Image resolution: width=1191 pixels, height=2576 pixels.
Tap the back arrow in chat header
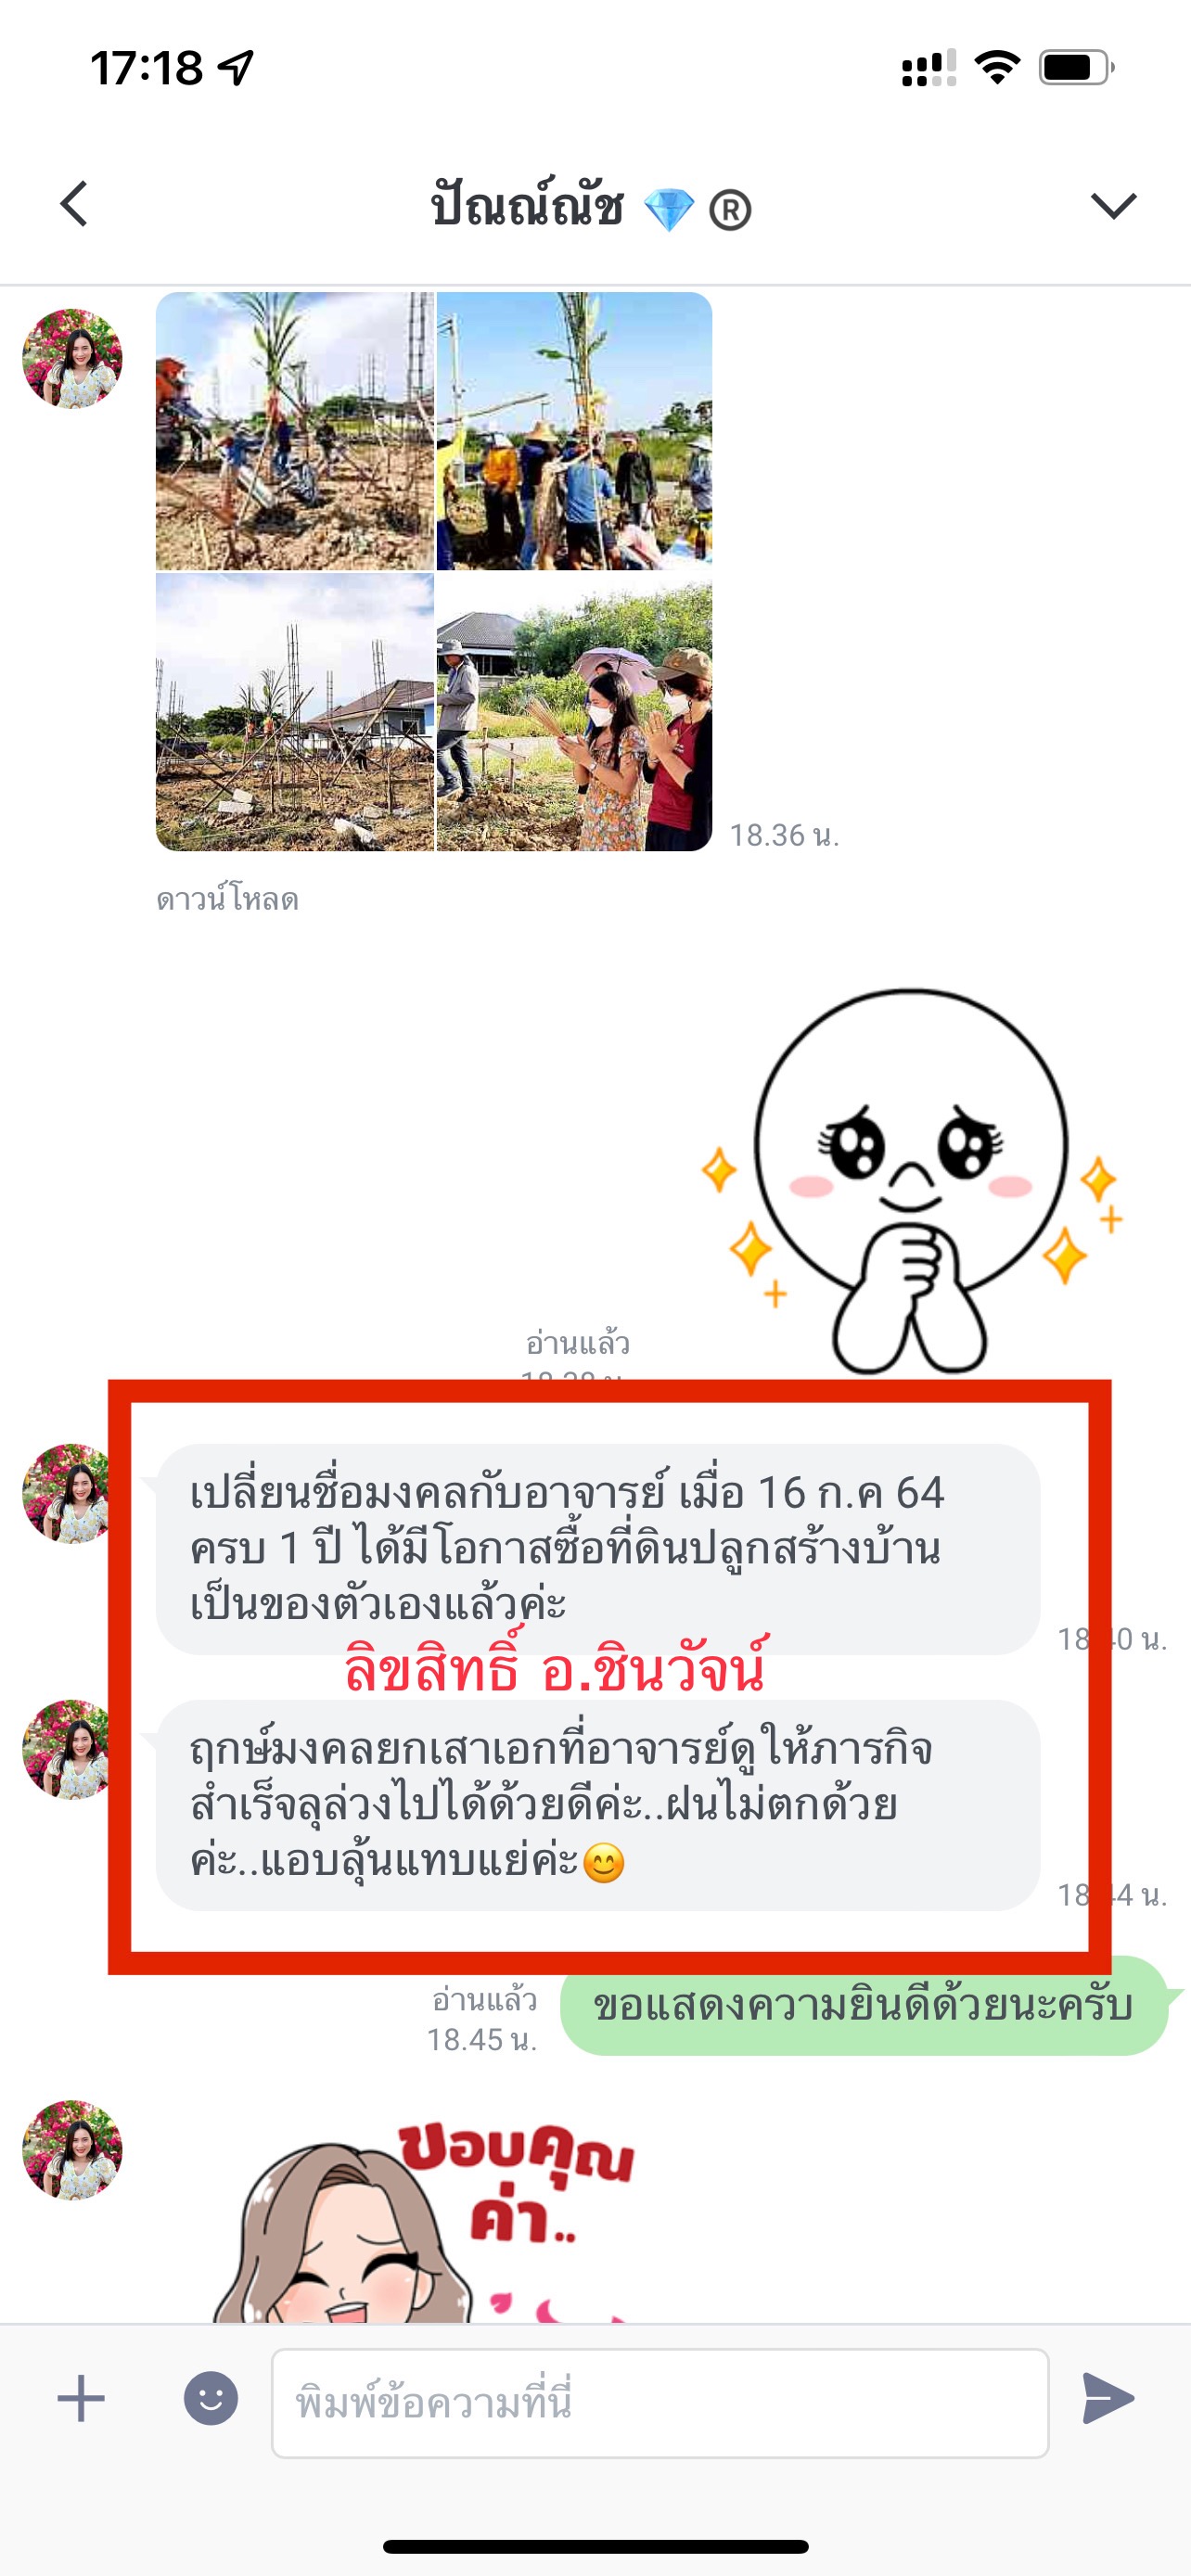75,204
